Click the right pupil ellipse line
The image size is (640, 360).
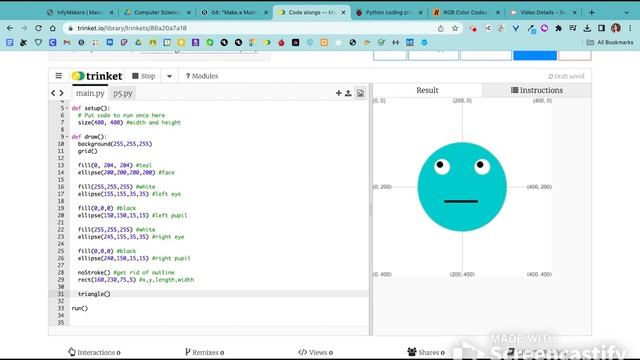134,258
